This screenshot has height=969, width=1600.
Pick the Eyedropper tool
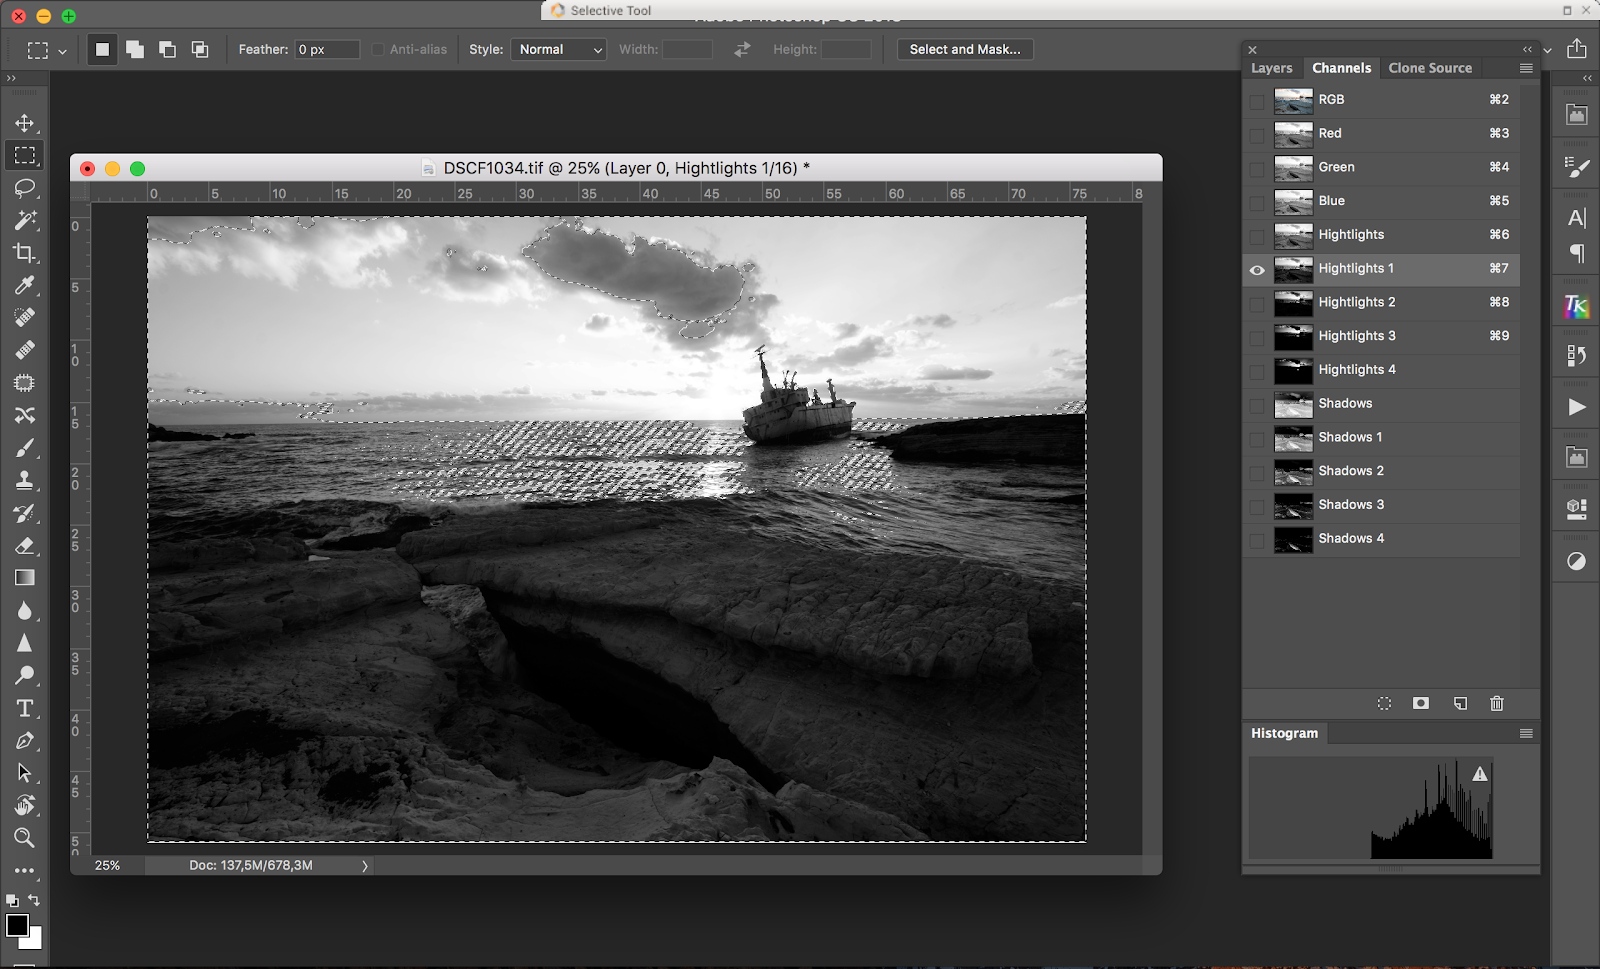click(x=25, y=286)
